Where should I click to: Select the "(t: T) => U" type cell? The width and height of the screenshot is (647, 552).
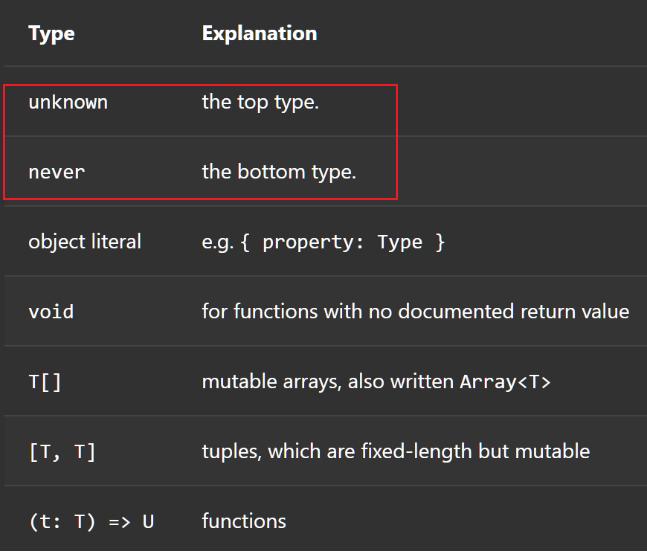pyautogui.click(x=91, y=521)
